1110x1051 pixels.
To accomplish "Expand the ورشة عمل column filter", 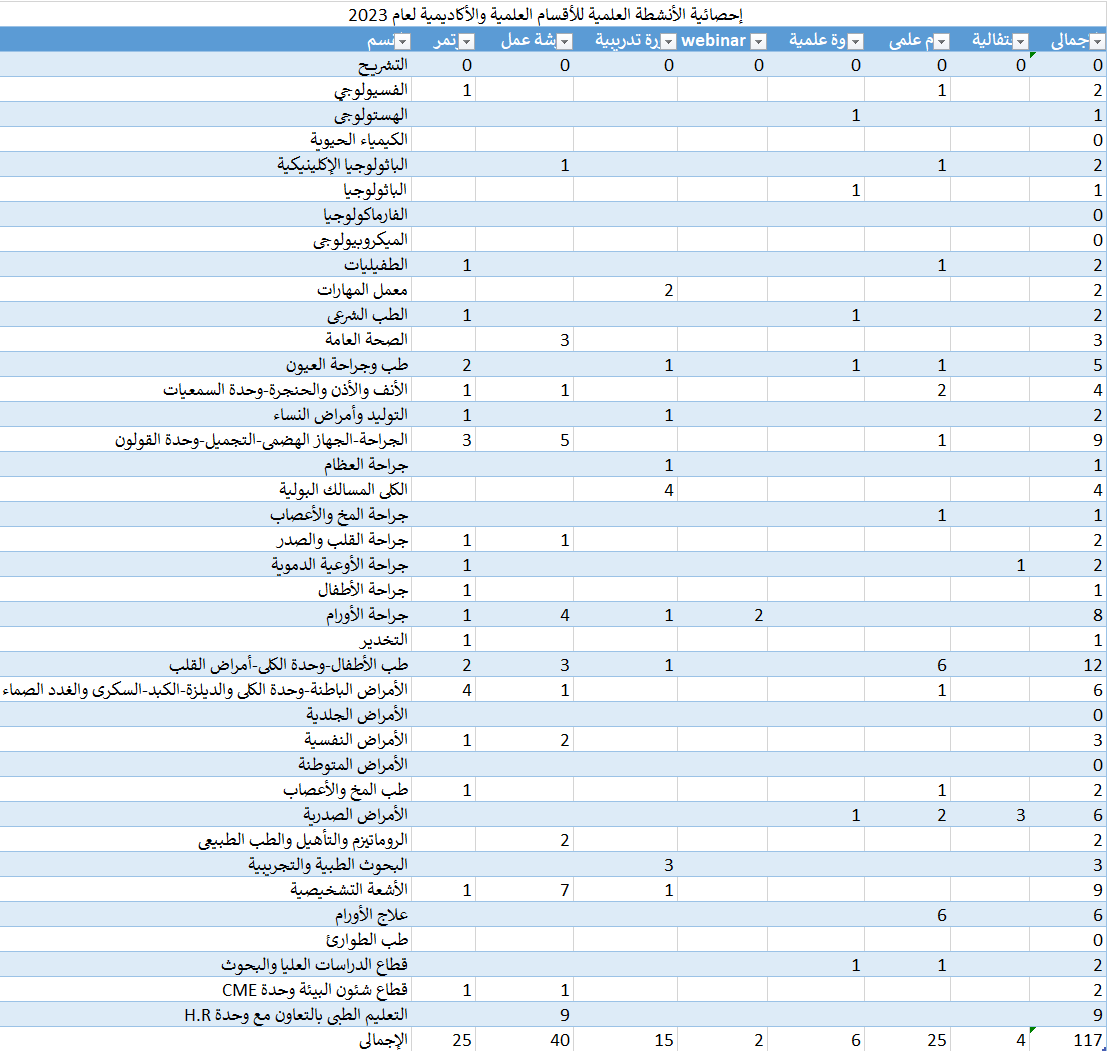I will (564, 41).
